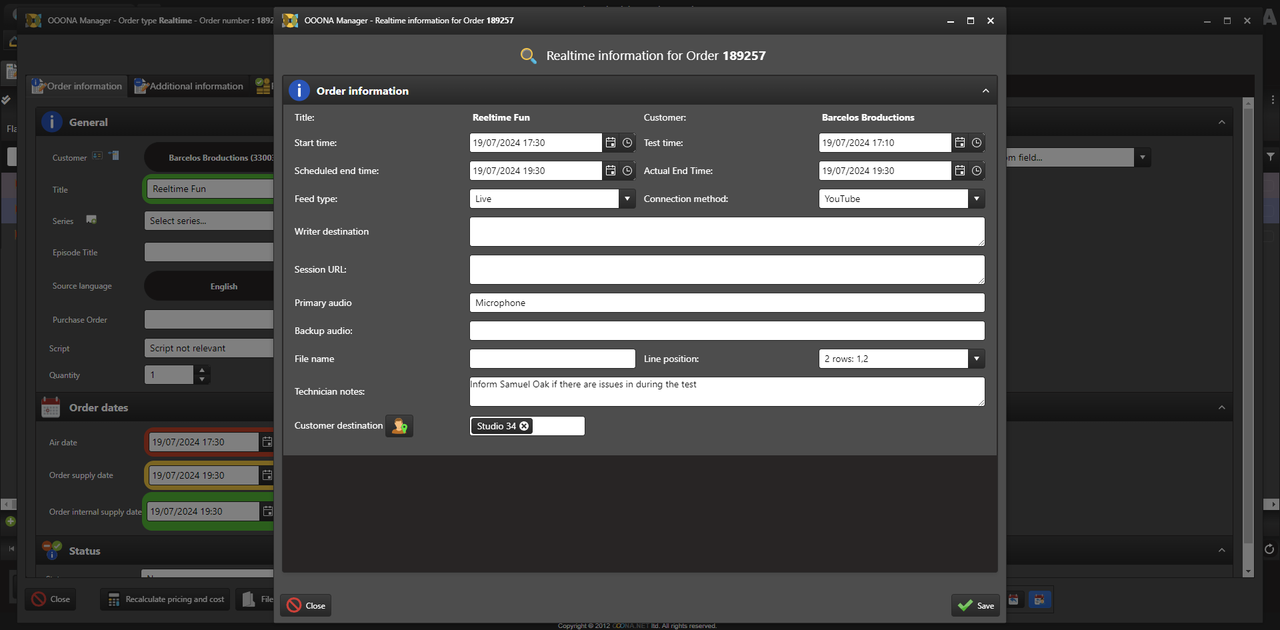Open the Connection method dropdown

pyautogui.click(x=976, y=199)
